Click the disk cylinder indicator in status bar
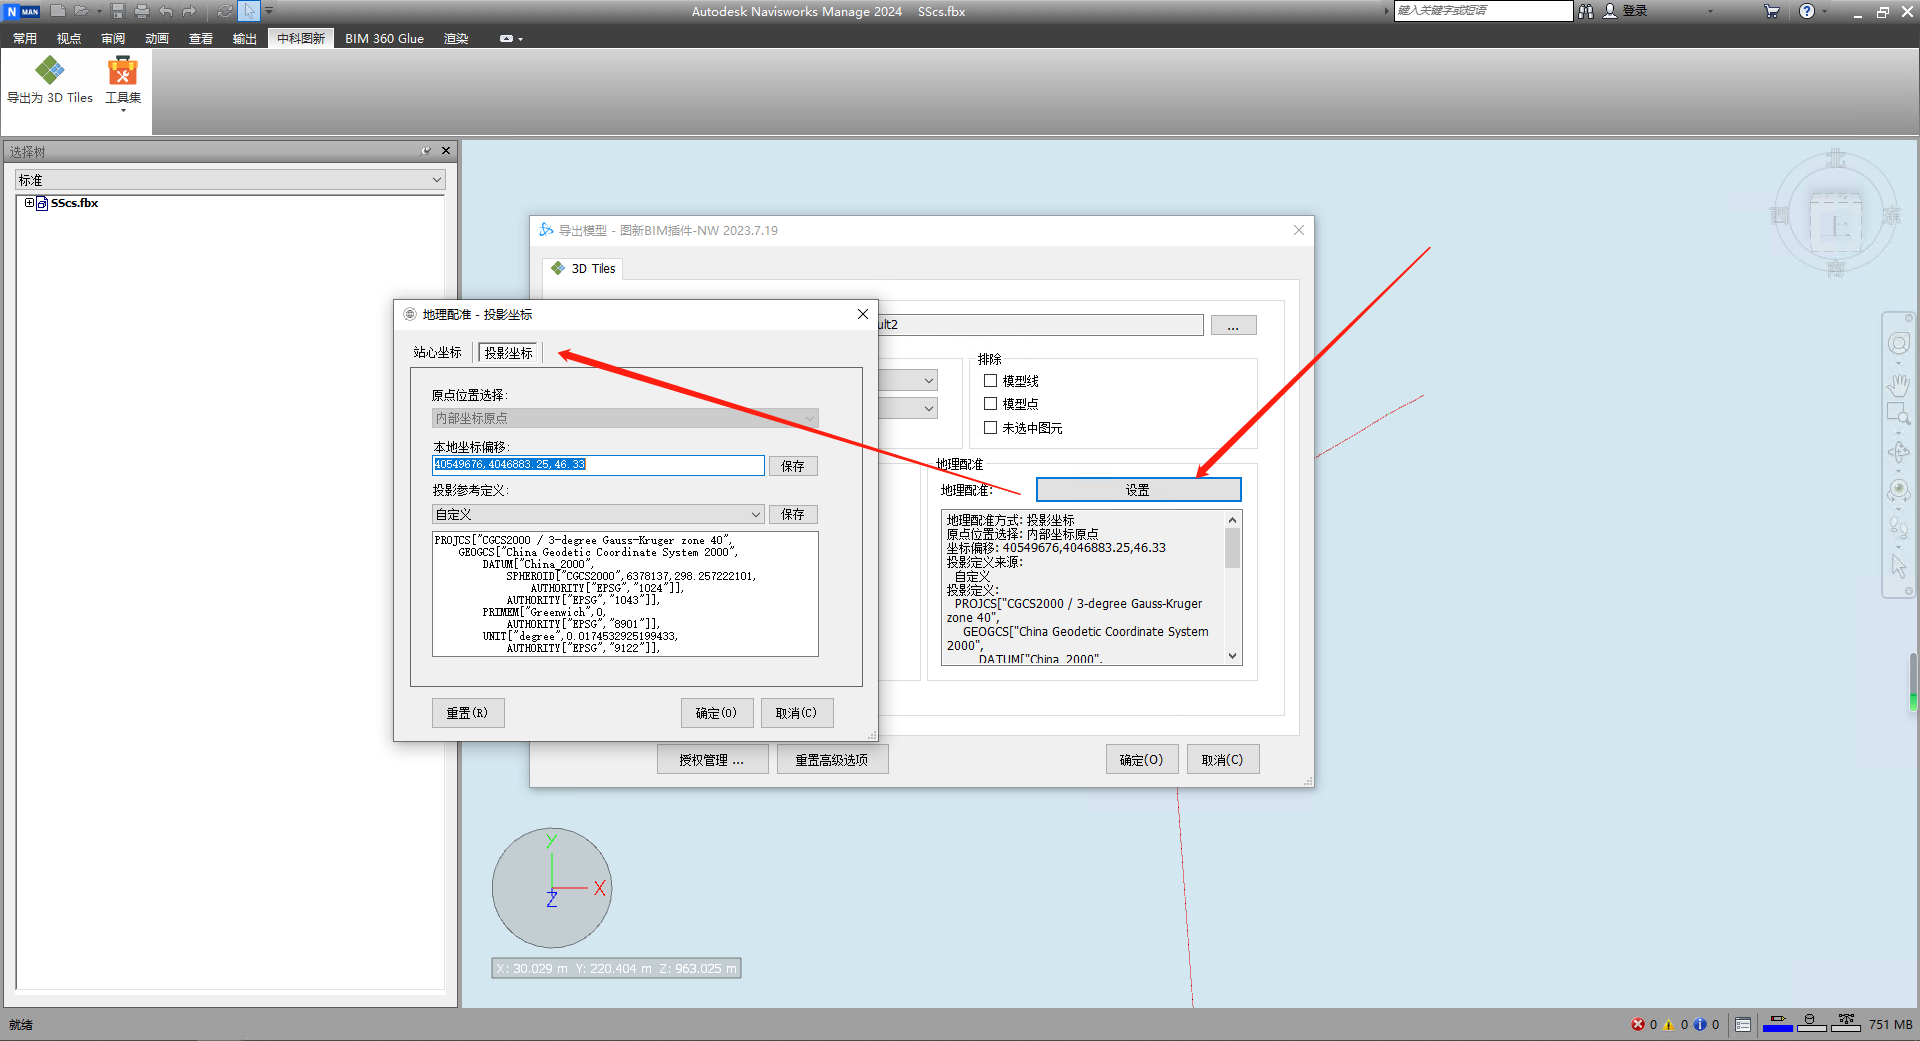The height and width of the screenshot is (1041, 1920). click(x=1810, y=1022)
